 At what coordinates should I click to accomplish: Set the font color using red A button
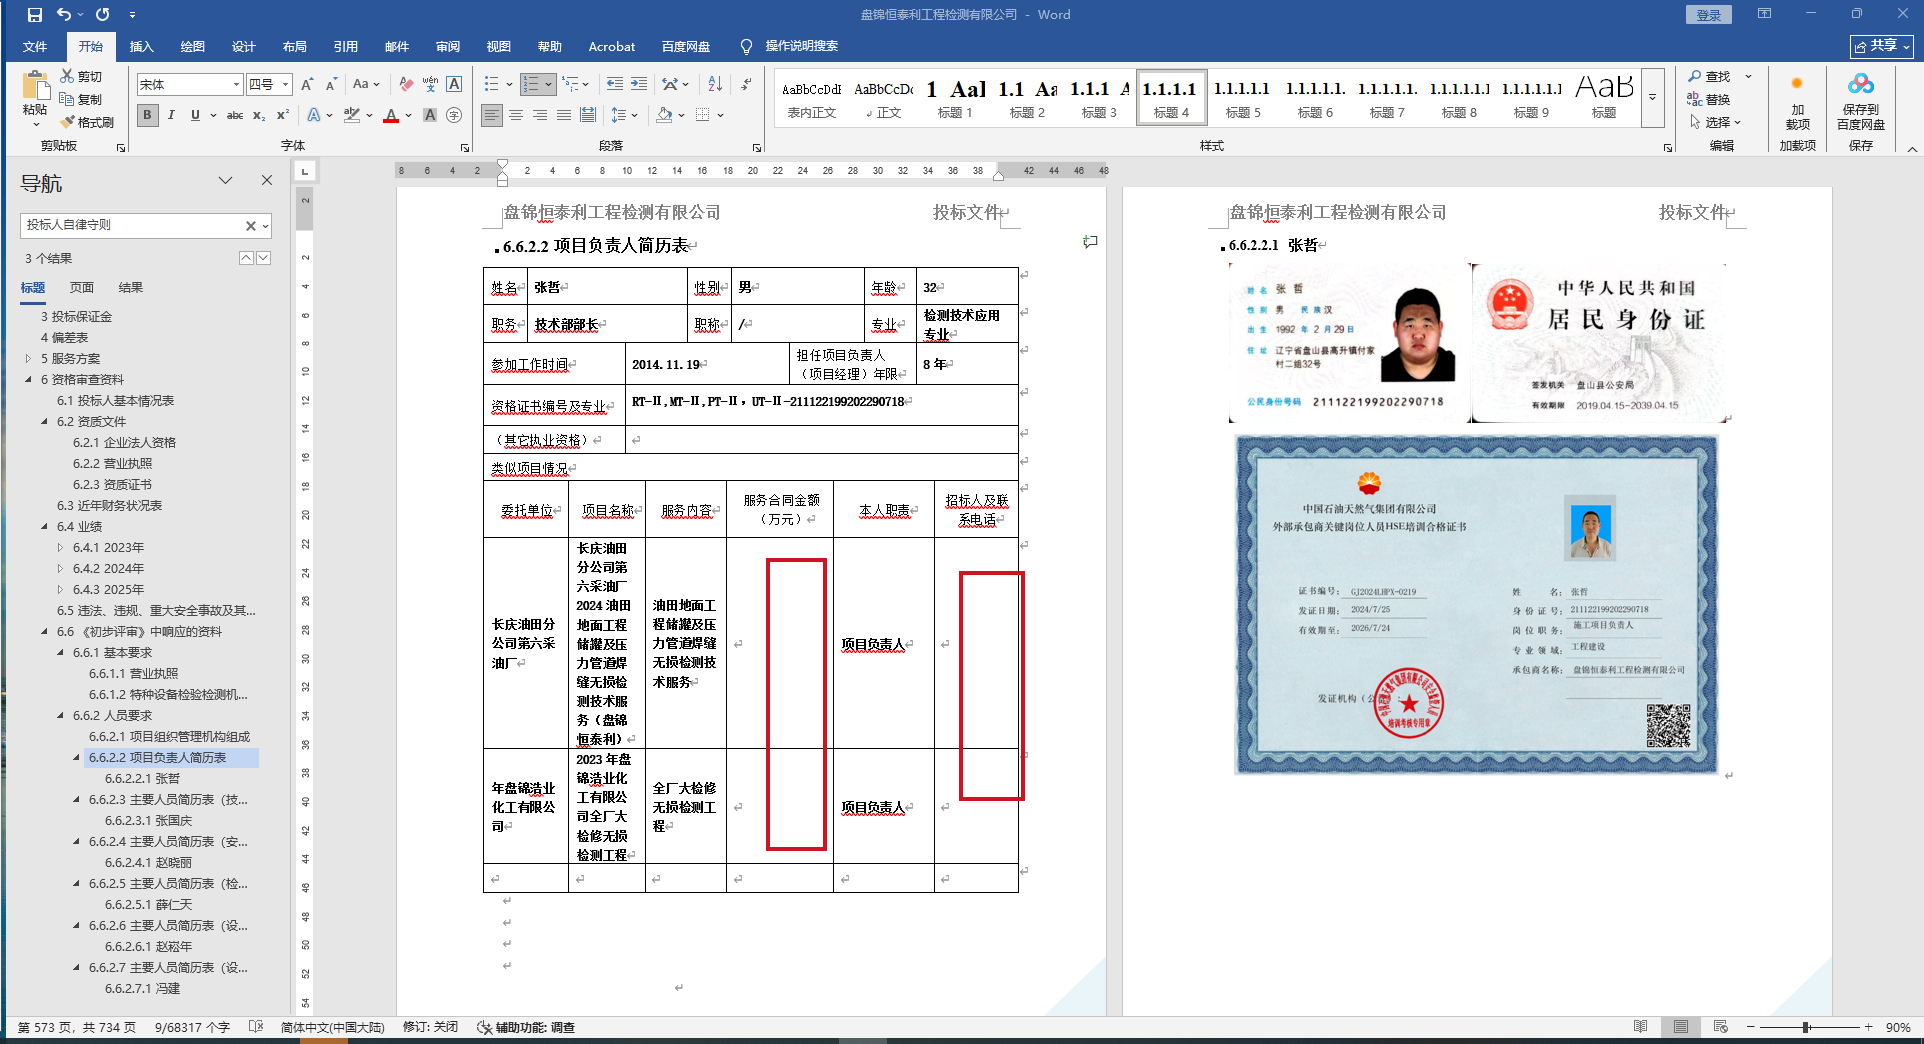390,115
